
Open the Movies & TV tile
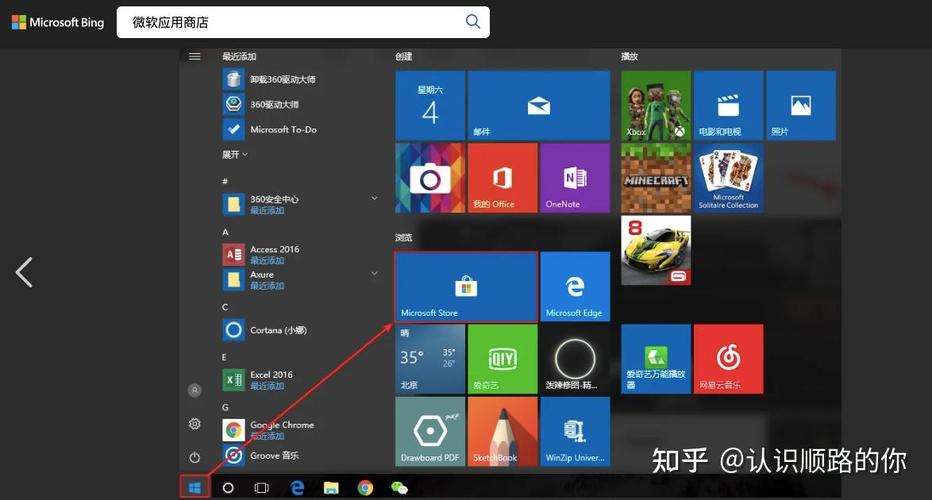coord(728,105)
